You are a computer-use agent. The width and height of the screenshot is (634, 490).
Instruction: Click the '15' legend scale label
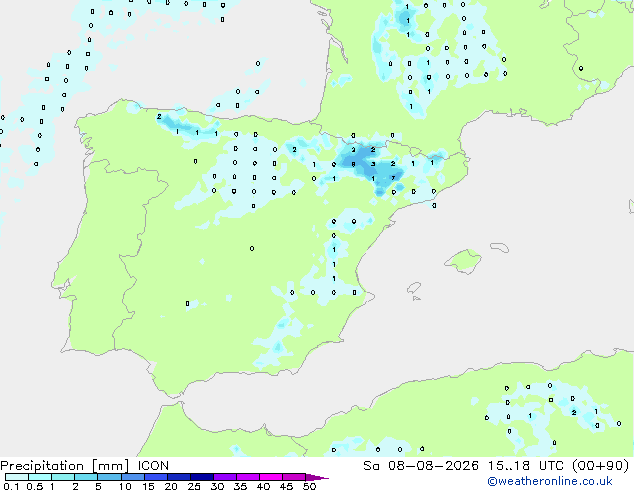148,486
